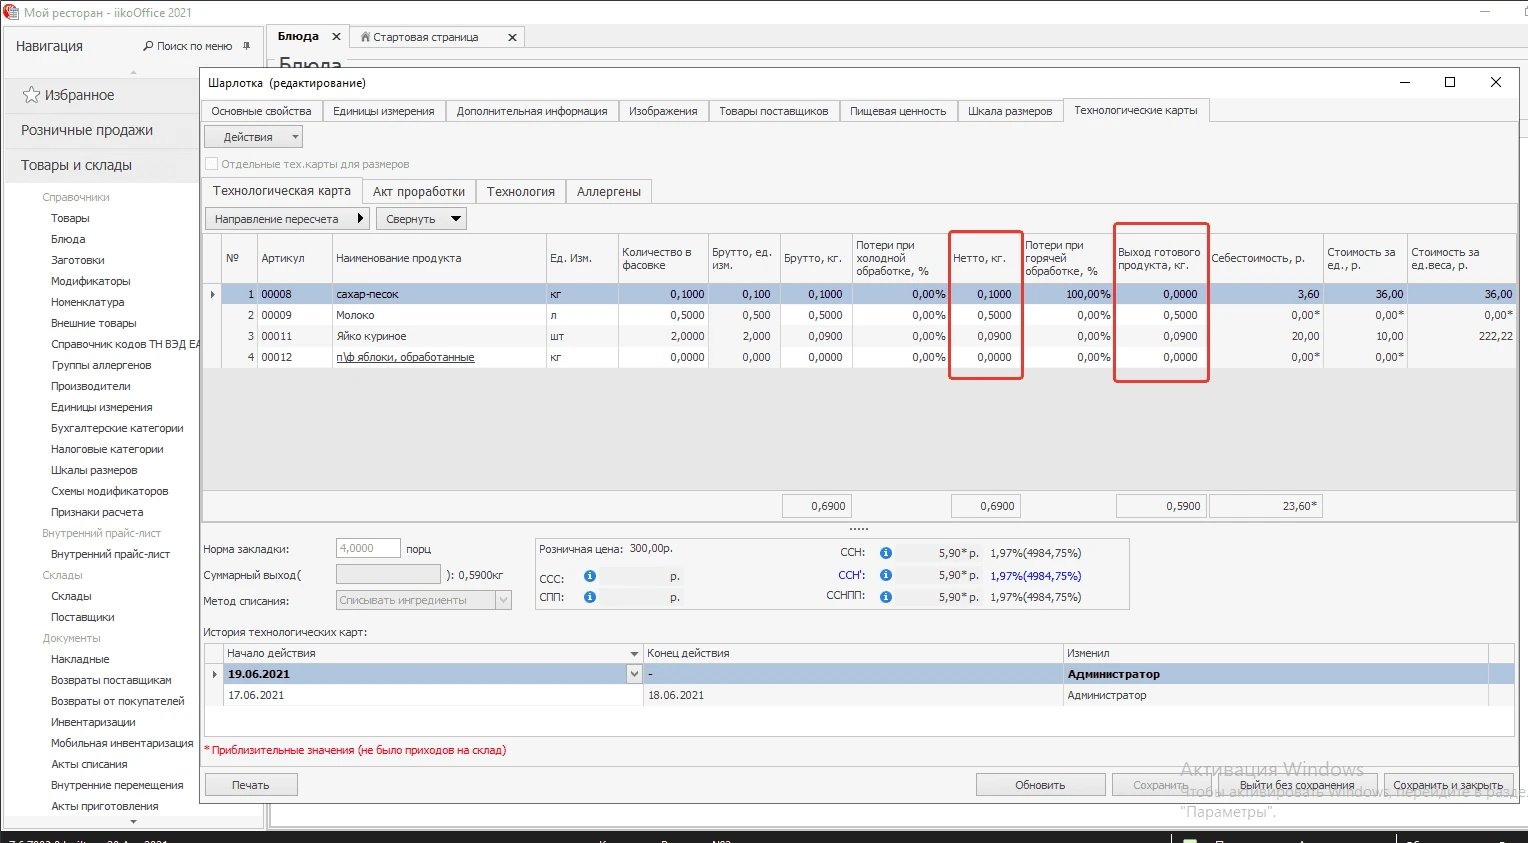Image resolution: width=1528 pixels, height=843 pixels.
Task: Close the Блюда tab using its X
Action: click(x=336, y=37)
